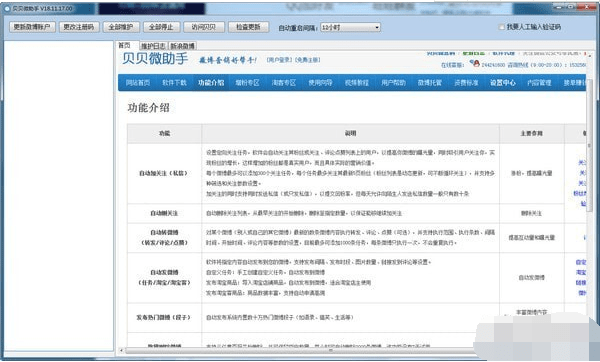This screenshot has width=600, height=362.
Task: Click the page's vertical scrollbar
Action: coord(589,145)
